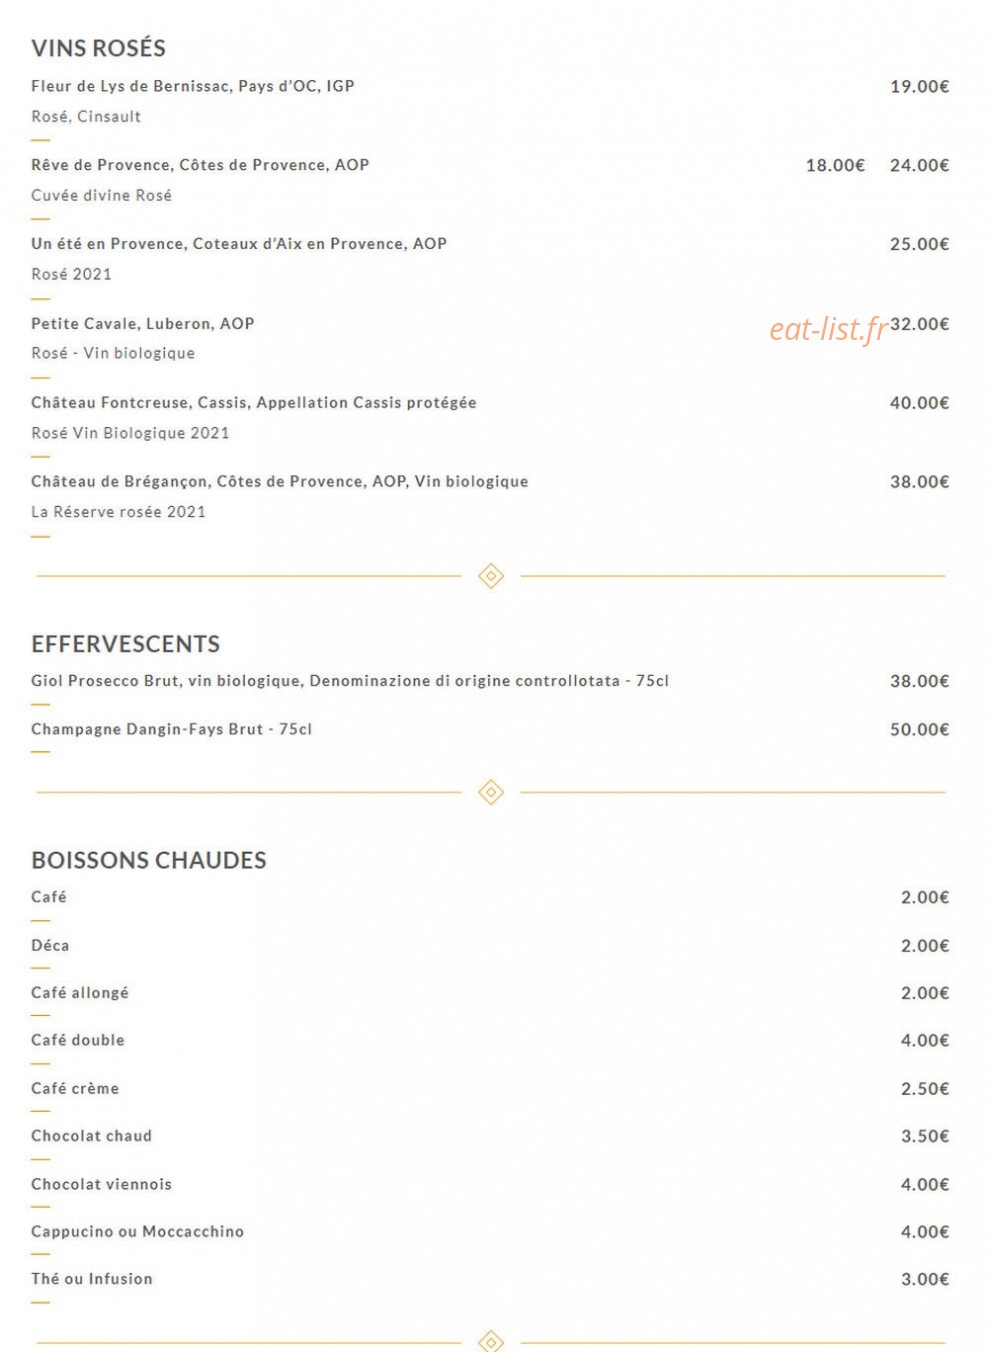Click the eat-list.fr watermark

point(829,329)
